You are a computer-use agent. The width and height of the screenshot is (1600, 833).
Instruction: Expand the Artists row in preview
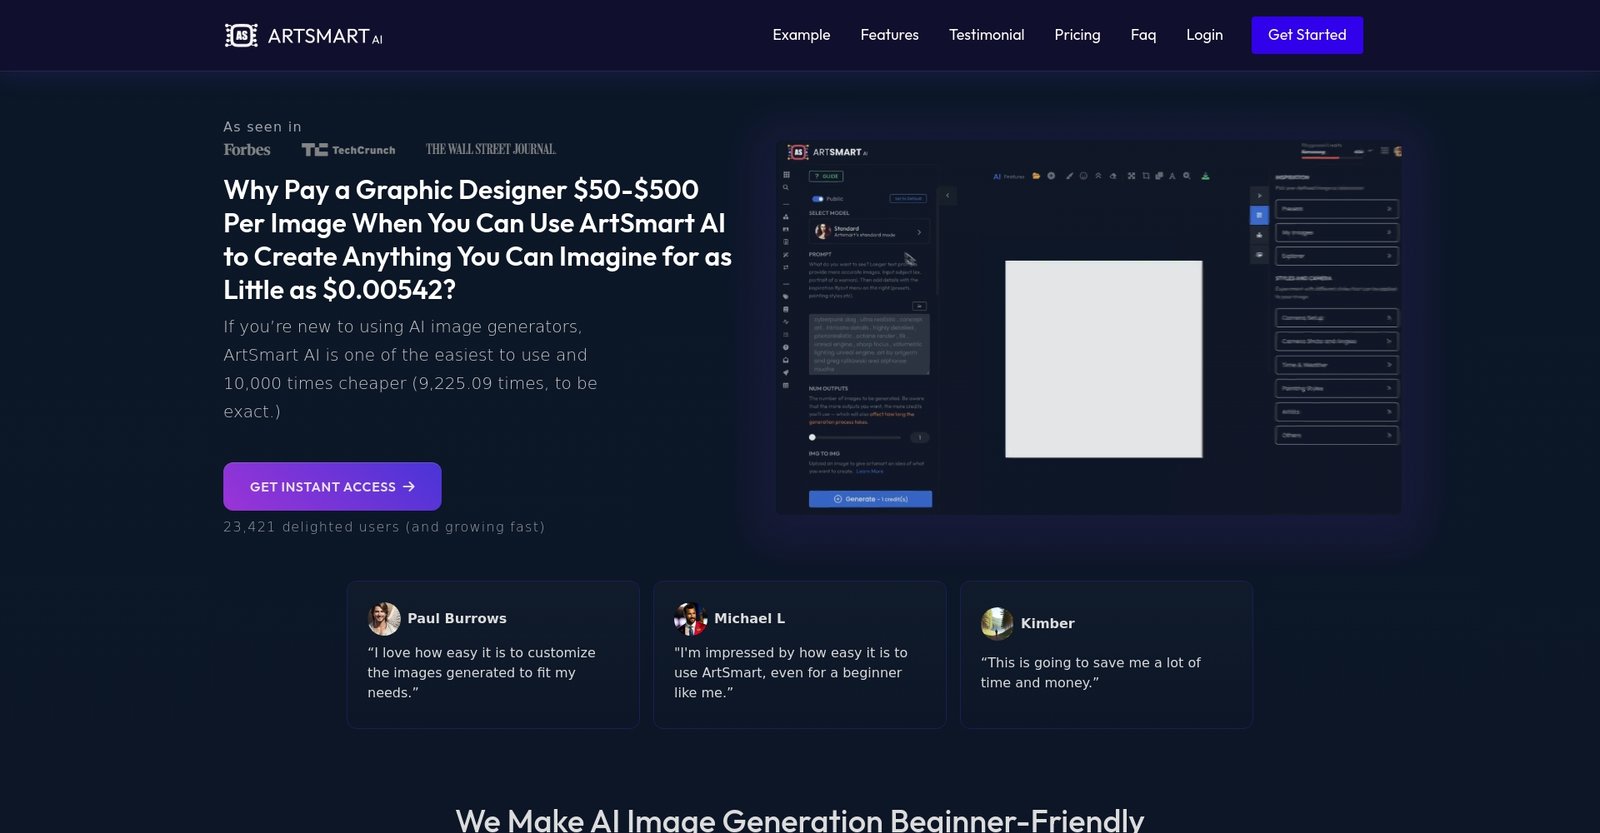[x=1337, y=412]
